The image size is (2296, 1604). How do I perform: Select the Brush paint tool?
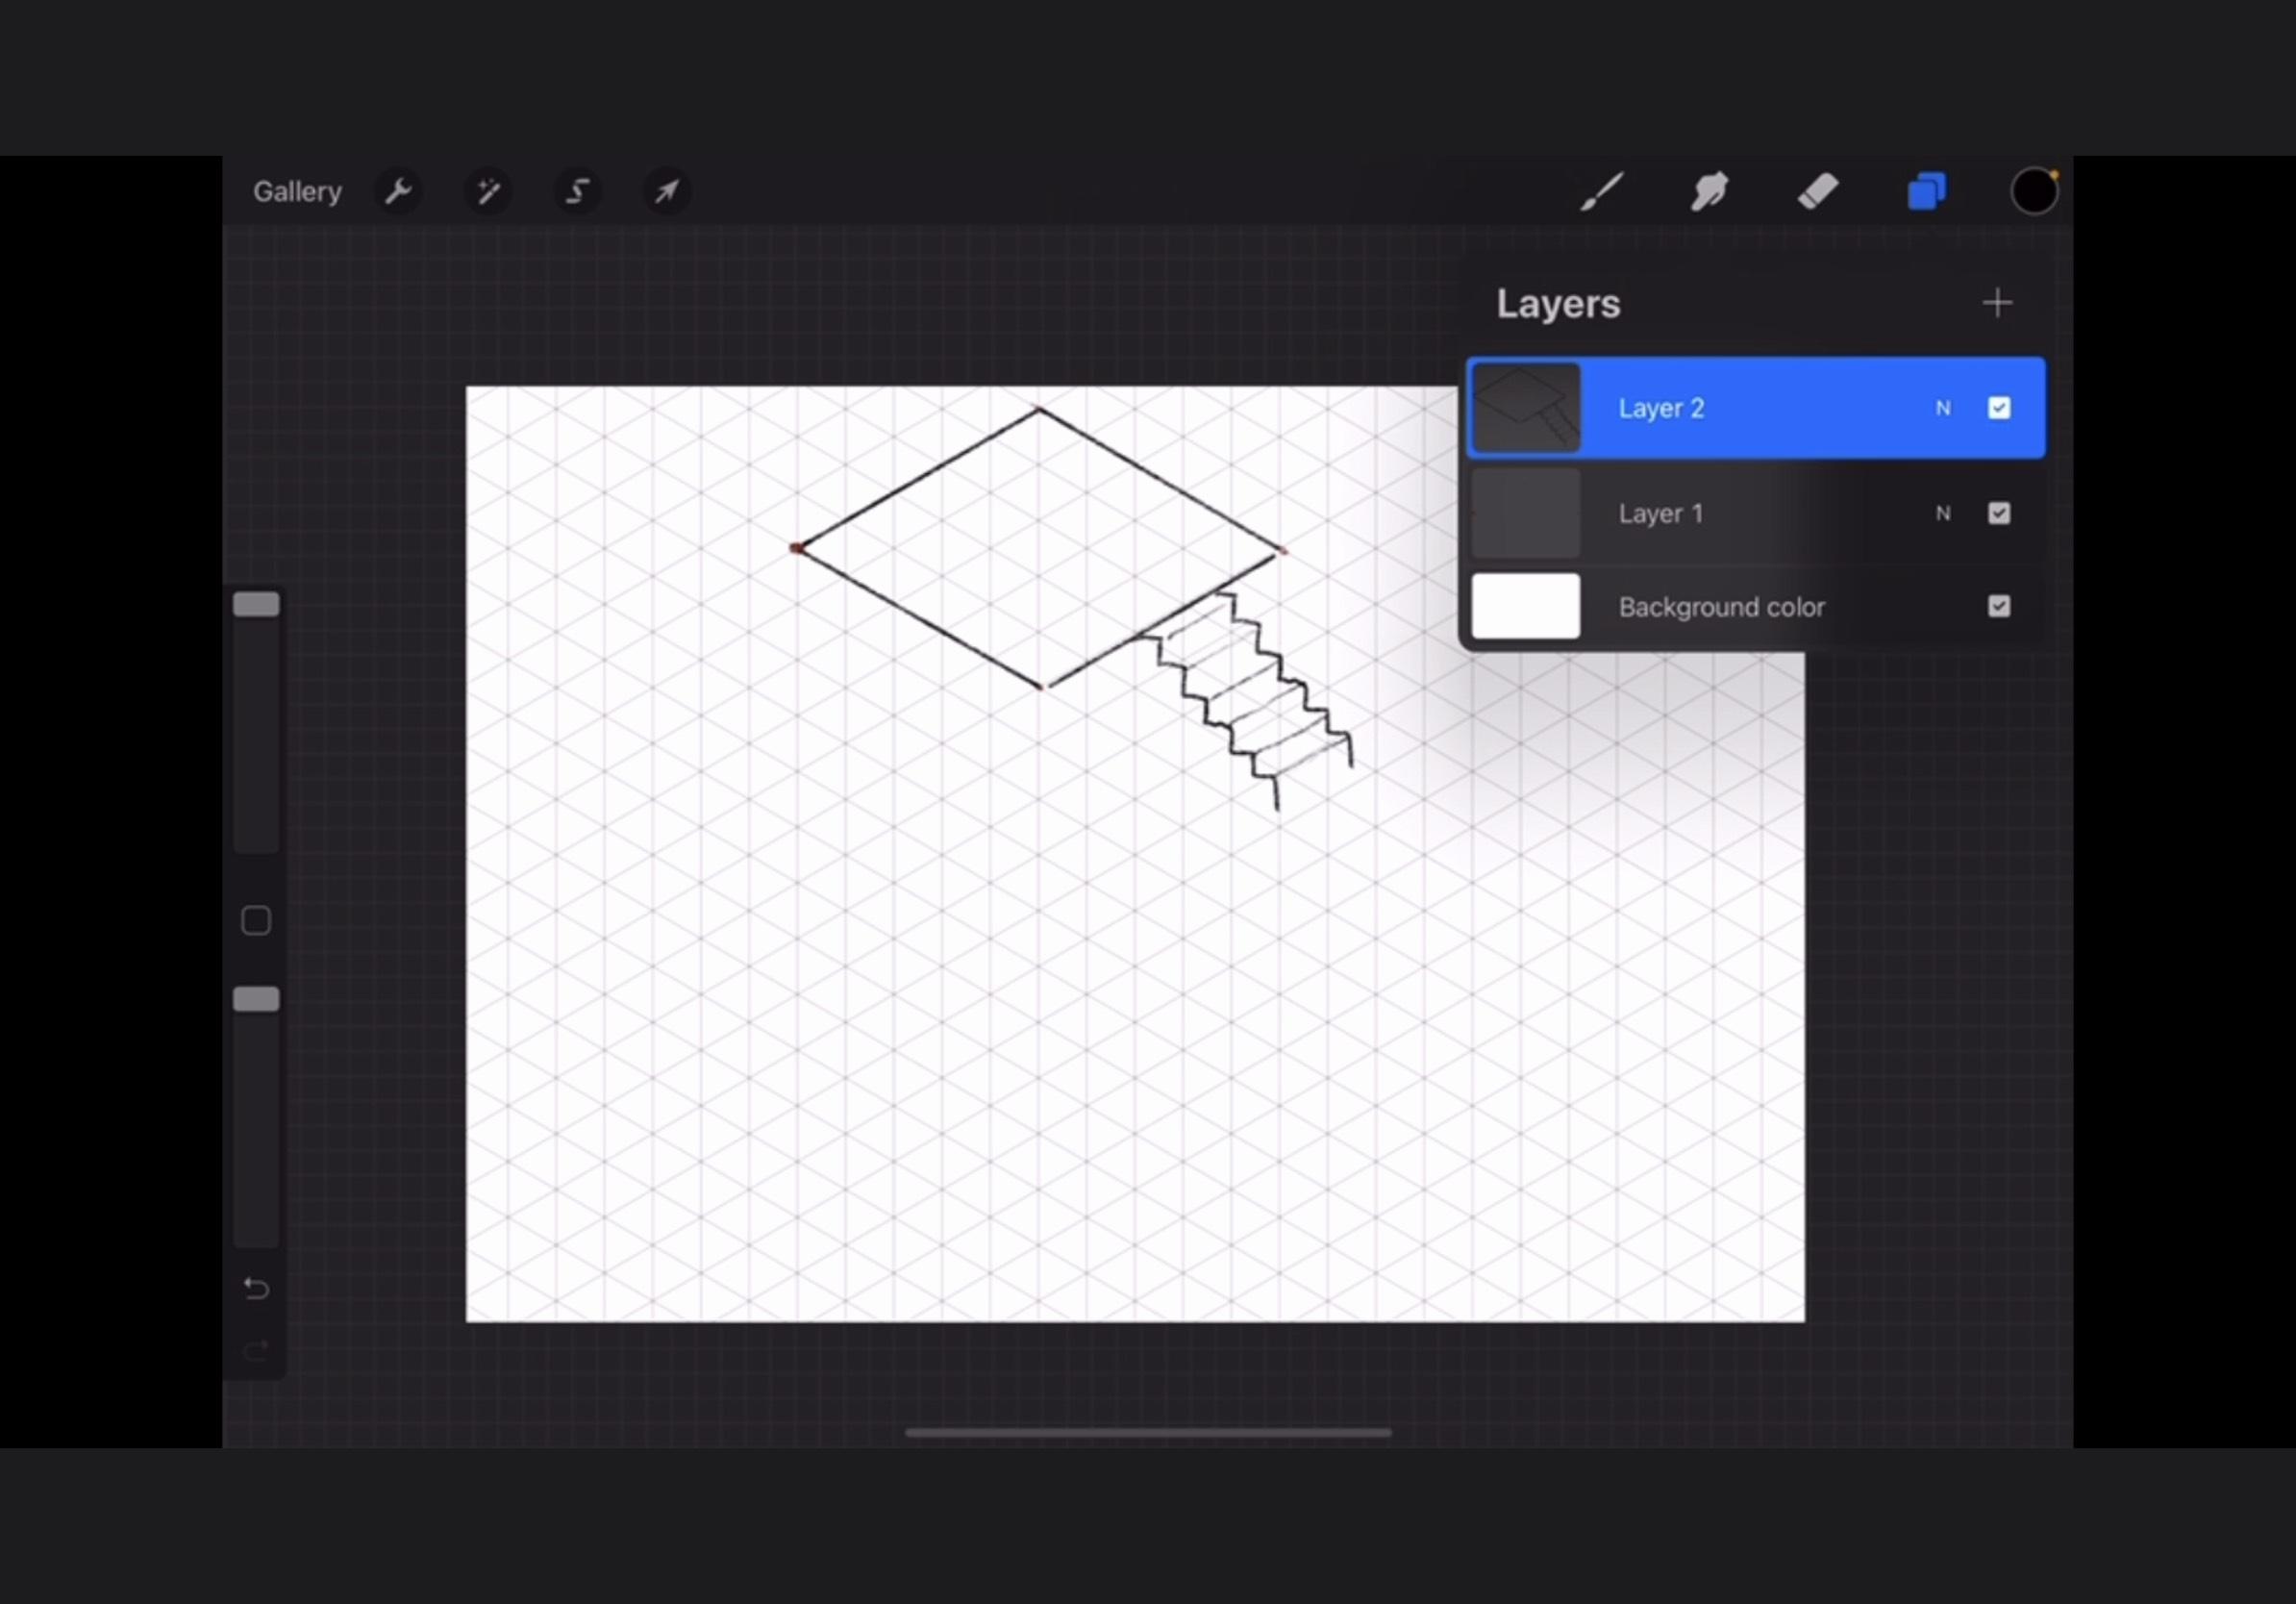pos(1601,191)
